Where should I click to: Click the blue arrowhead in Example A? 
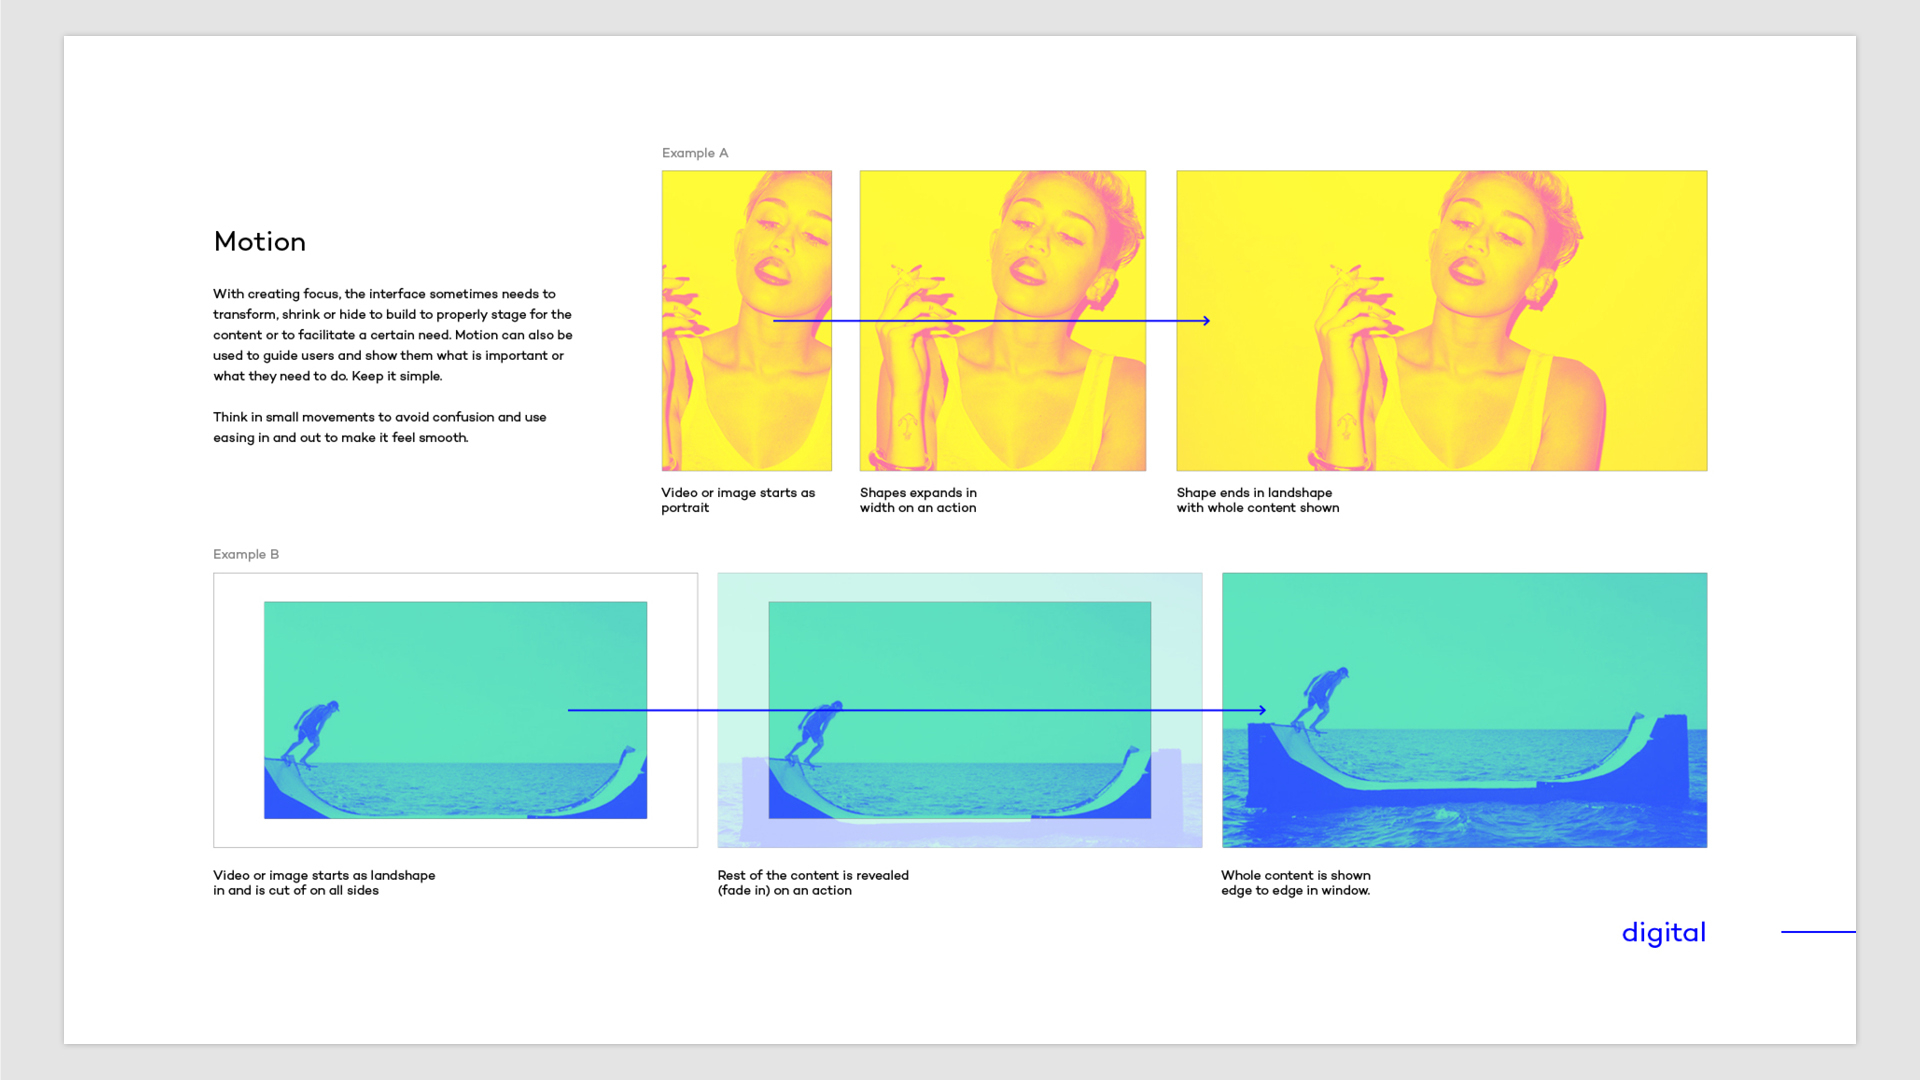point(1206,321)
